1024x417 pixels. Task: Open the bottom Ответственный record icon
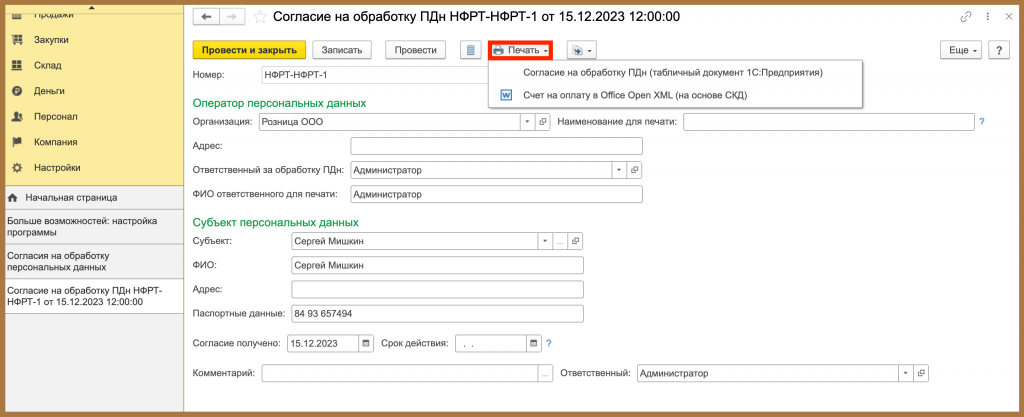(921, 373)
